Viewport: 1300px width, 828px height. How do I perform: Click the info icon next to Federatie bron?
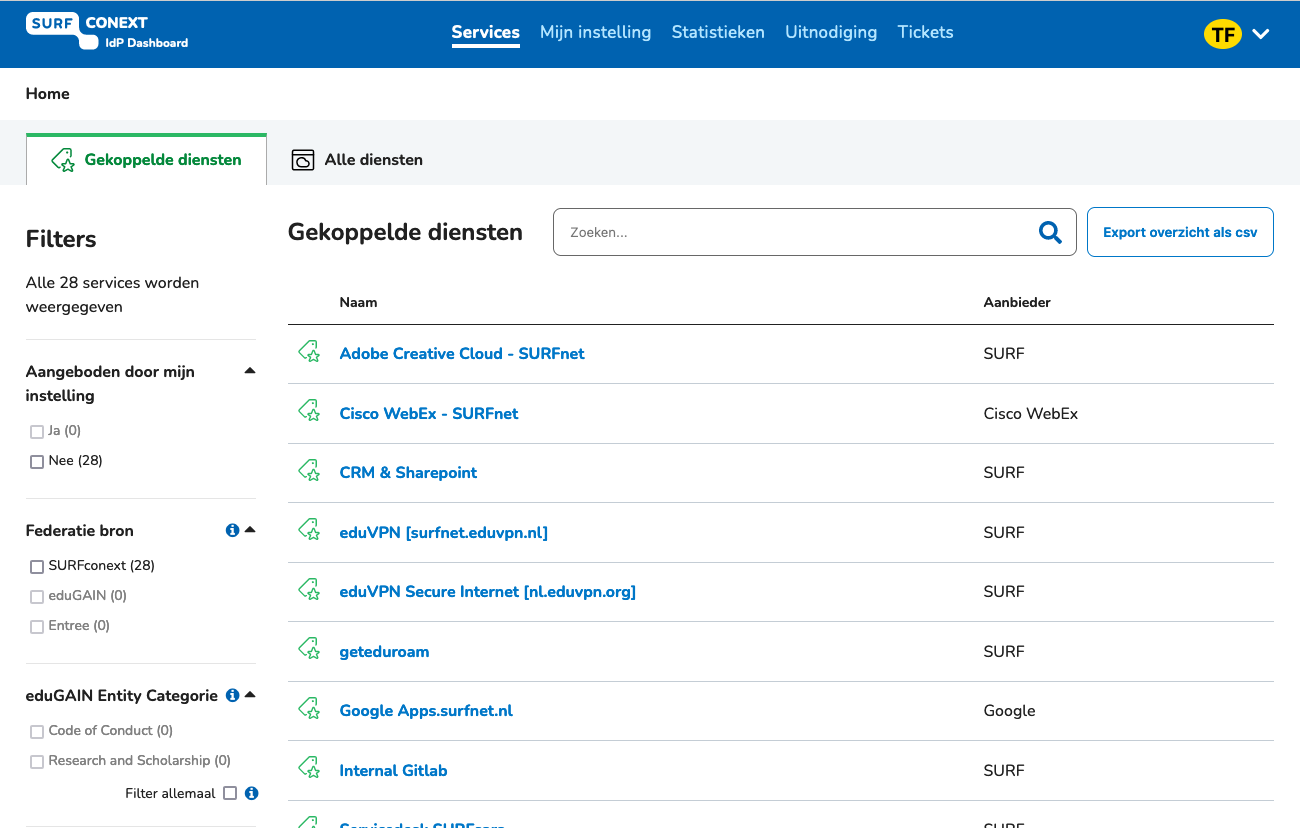click(x=232, y=530)
